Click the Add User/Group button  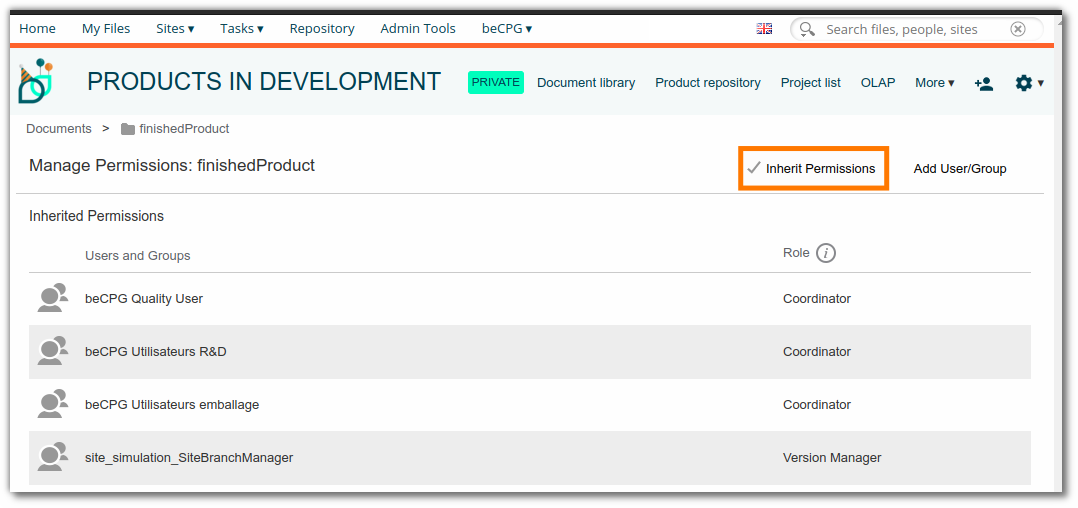pyautogui.click(x=960, y=169)
